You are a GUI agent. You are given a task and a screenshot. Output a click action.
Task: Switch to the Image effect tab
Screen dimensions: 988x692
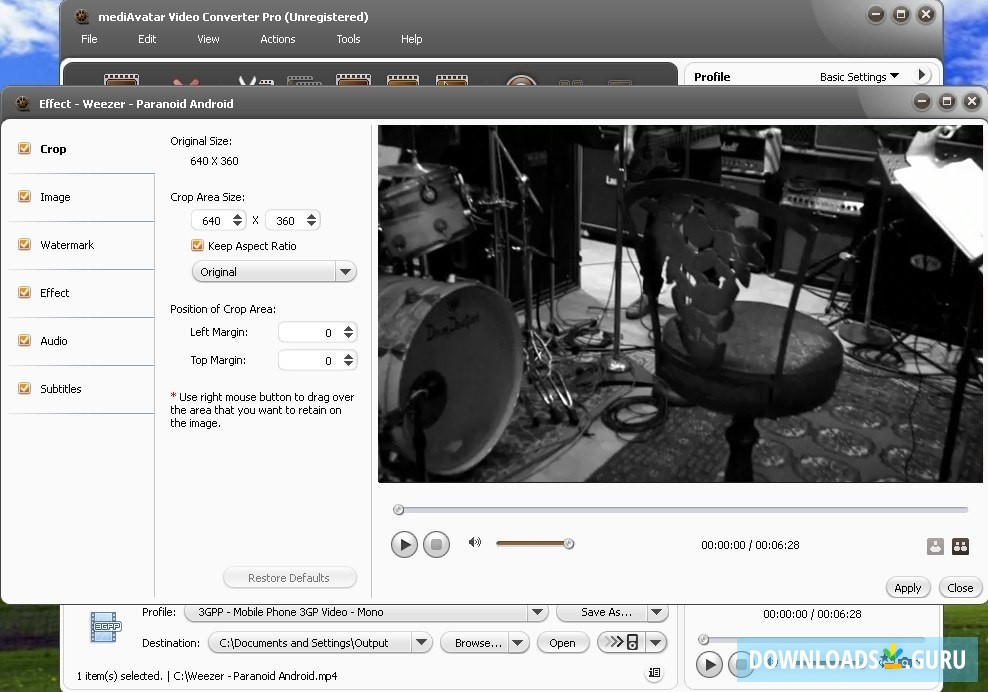[x=55, y=197]
